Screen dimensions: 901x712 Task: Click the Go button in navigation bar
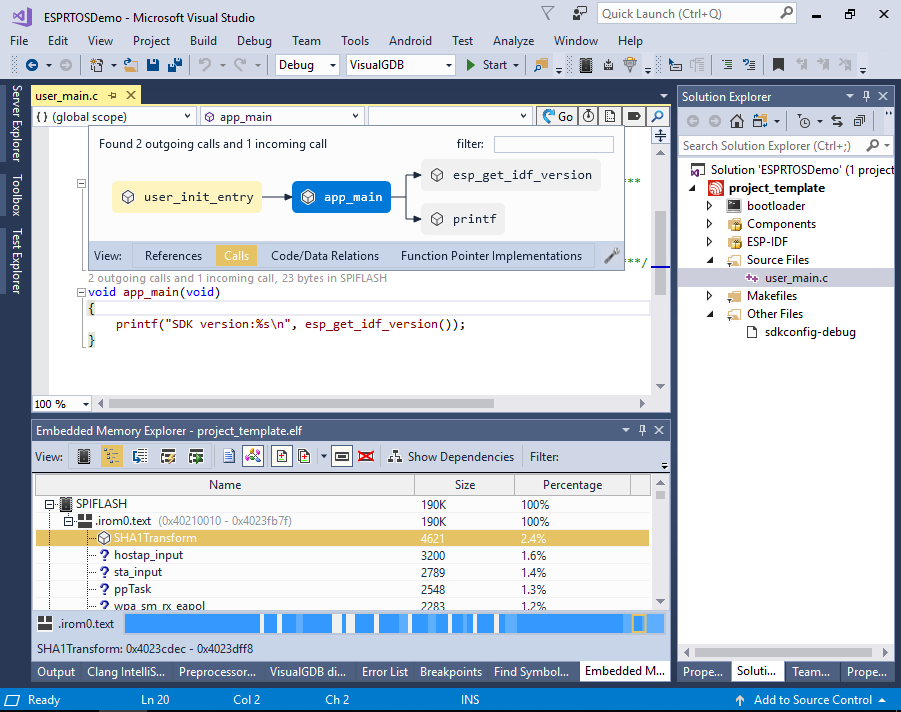click(x=557, y=117)
